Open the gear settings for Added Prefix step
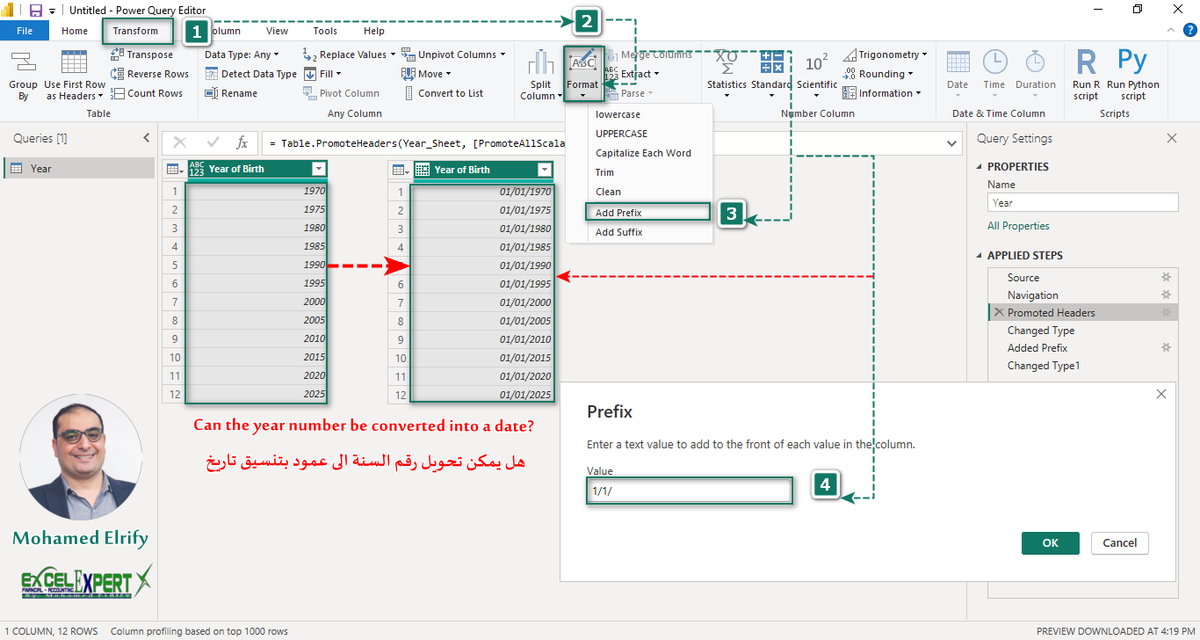 click(x=1165, y=347)
